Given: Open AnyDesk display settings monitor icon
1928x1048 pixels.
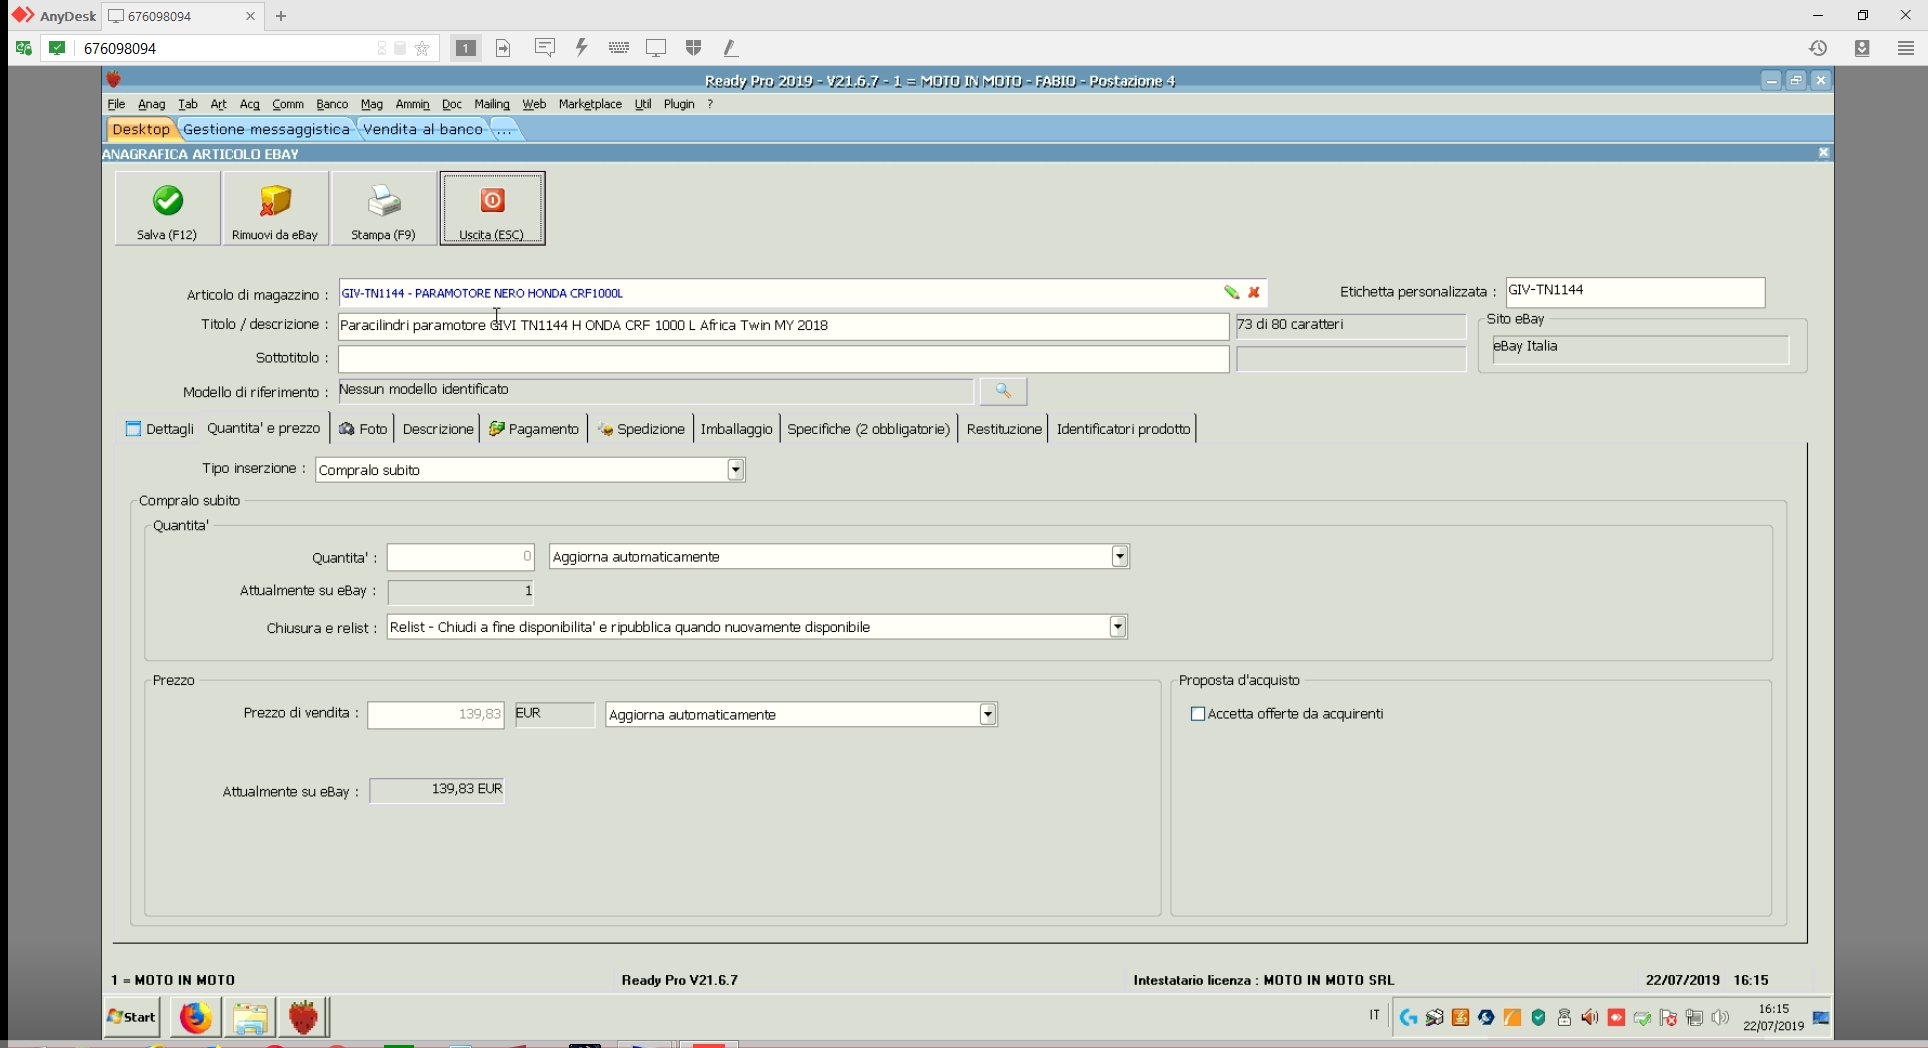Looking at the screenshot, I should (656, 48).
